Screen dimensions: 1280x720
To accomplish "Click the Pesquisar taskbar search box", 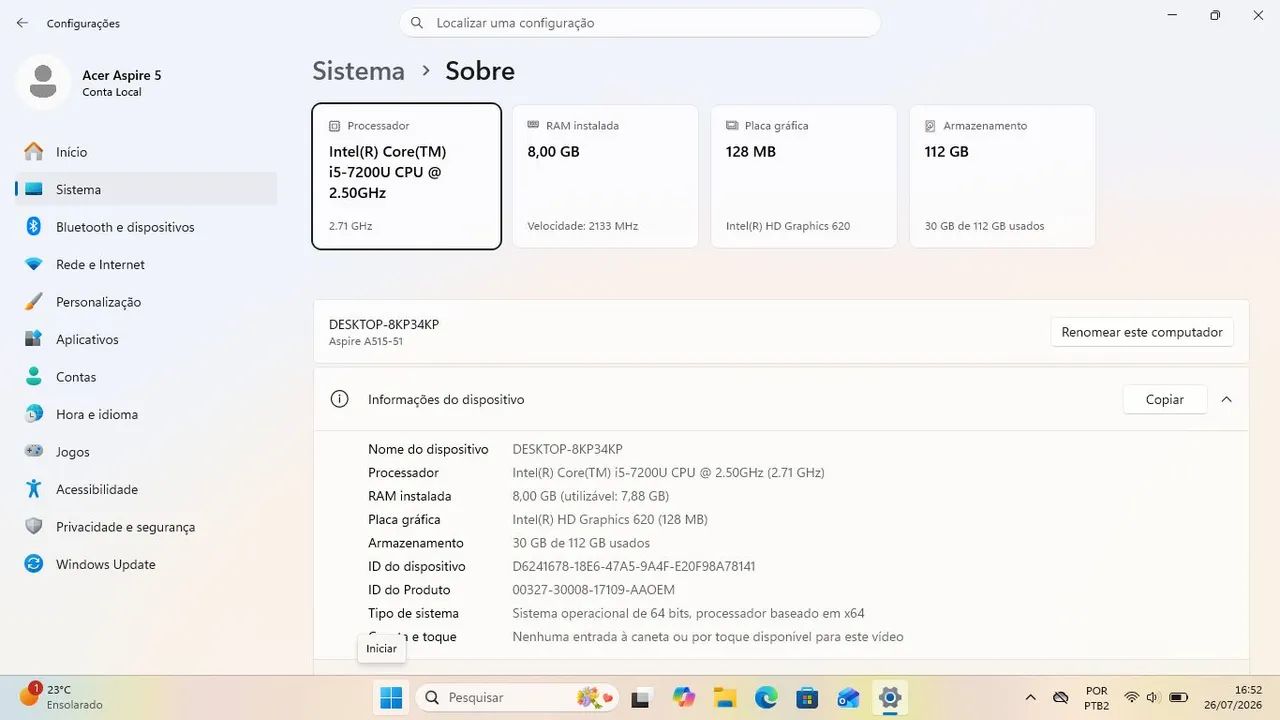I will pyautogui.click(x=518, y=697).
